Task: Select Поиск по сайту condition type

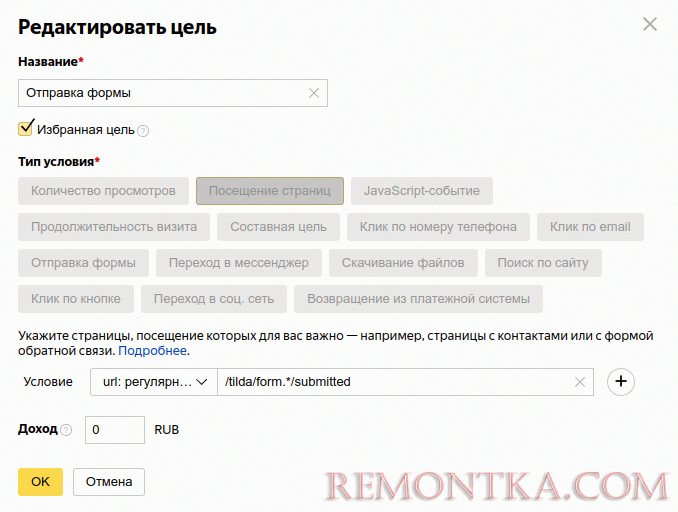Action: [x=543, y=262]
